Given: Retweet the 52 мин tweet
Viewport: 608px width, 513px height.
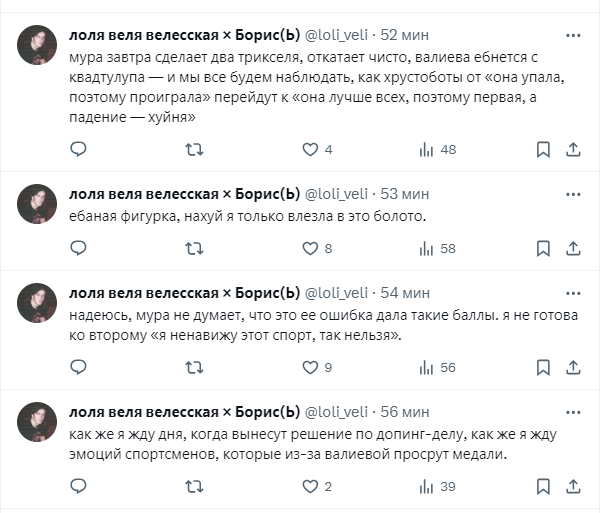Looking at the screenshot, I should (196, 149).
